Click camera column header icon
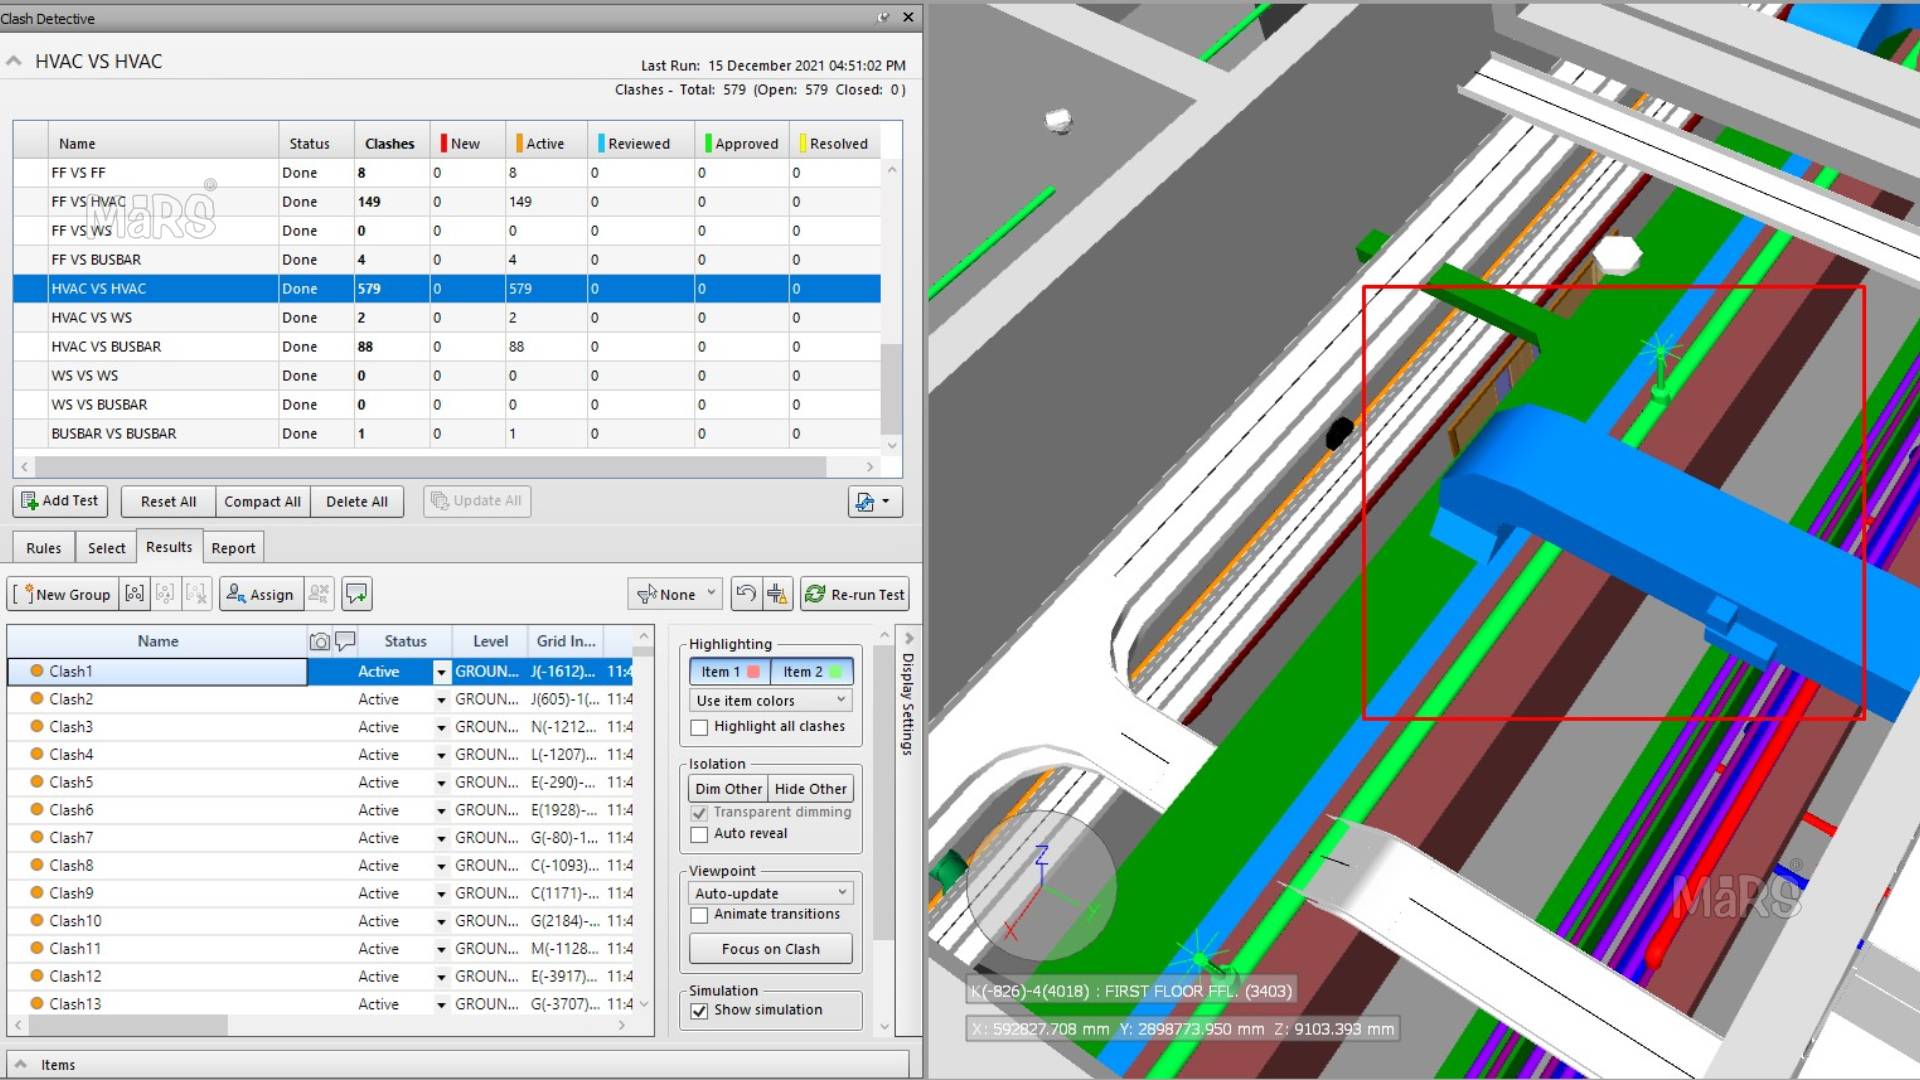1920x1080 pixels. (x=319, y=641)
